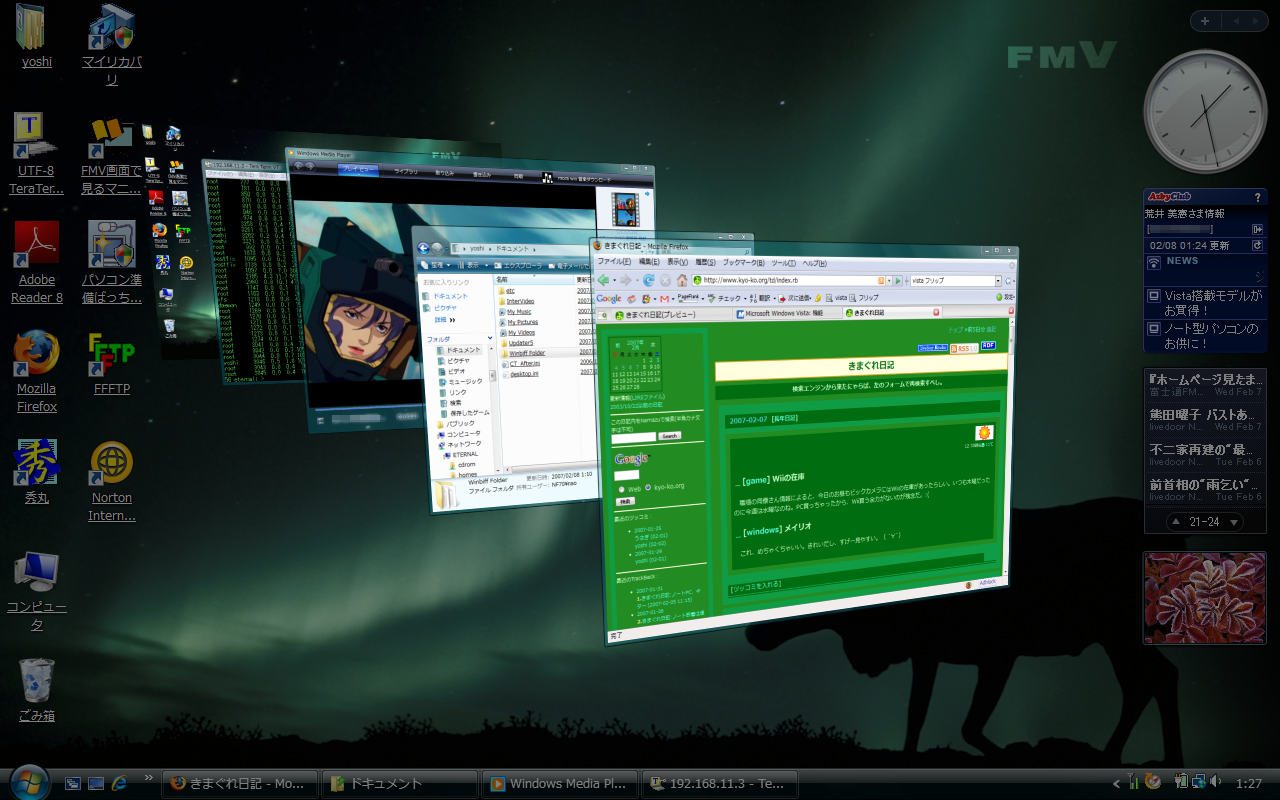
Task: Open the Firefox search box dropdown
Action: (998, 281)
